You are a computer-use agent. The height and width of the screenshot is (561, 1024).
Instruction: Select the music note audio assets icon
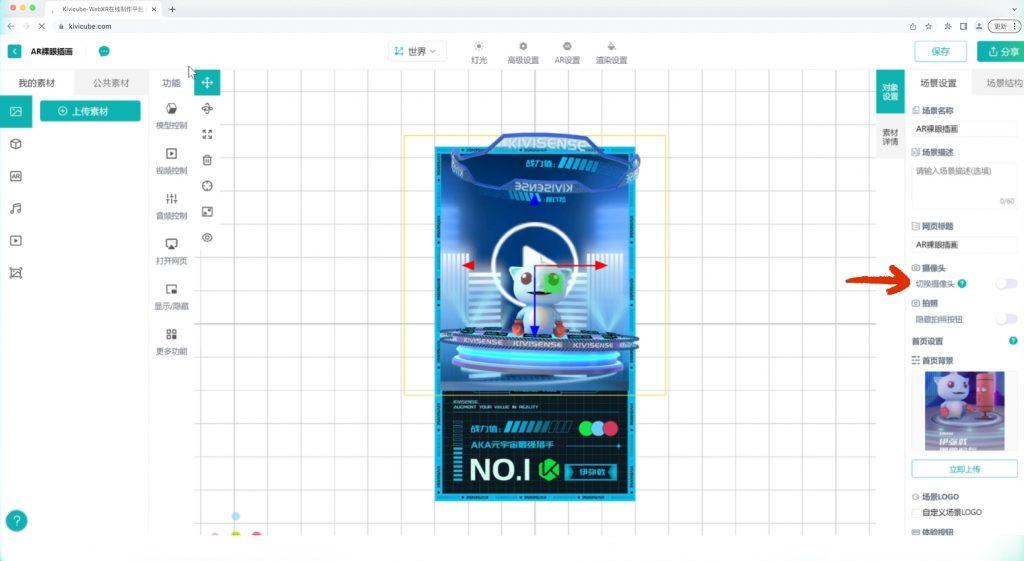tap(16, 208)
